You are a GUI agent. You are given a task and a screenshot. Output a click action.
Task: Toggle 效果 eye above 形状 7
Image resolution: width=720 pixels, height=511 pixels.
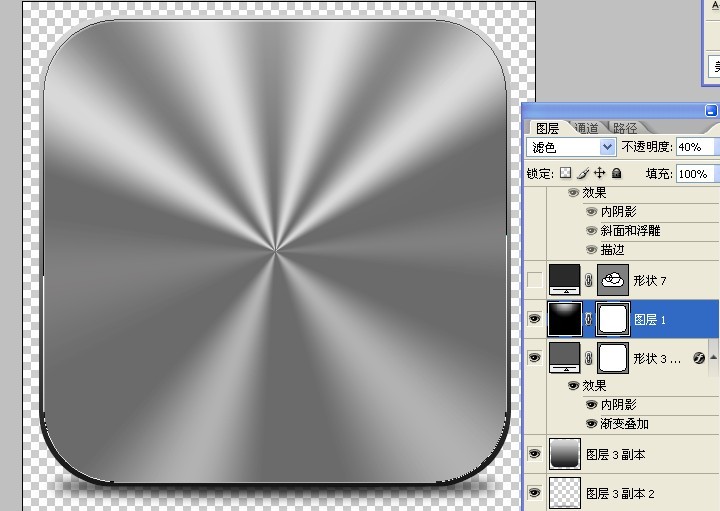click(x=573, y=192)
